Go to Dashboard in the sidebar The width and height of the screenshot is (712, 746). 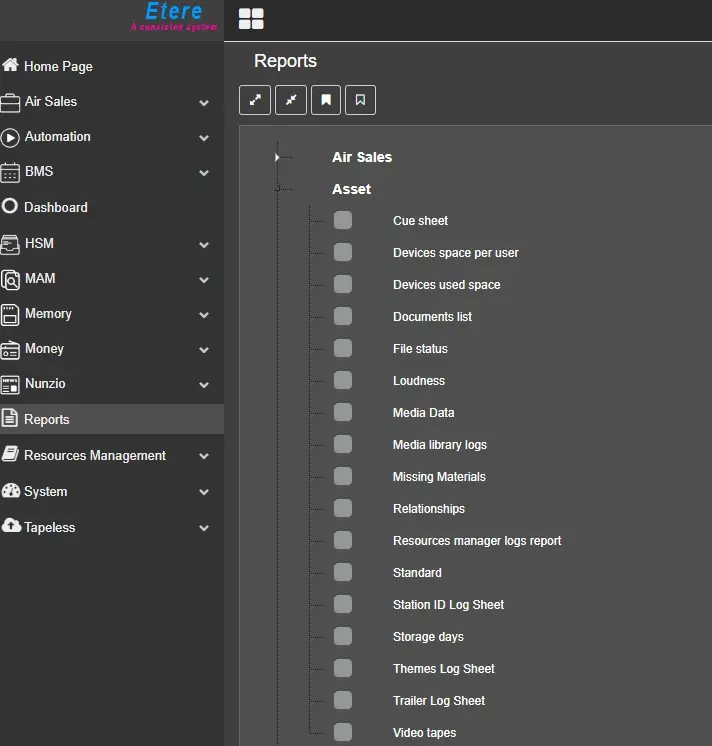[x=55, y=207]
